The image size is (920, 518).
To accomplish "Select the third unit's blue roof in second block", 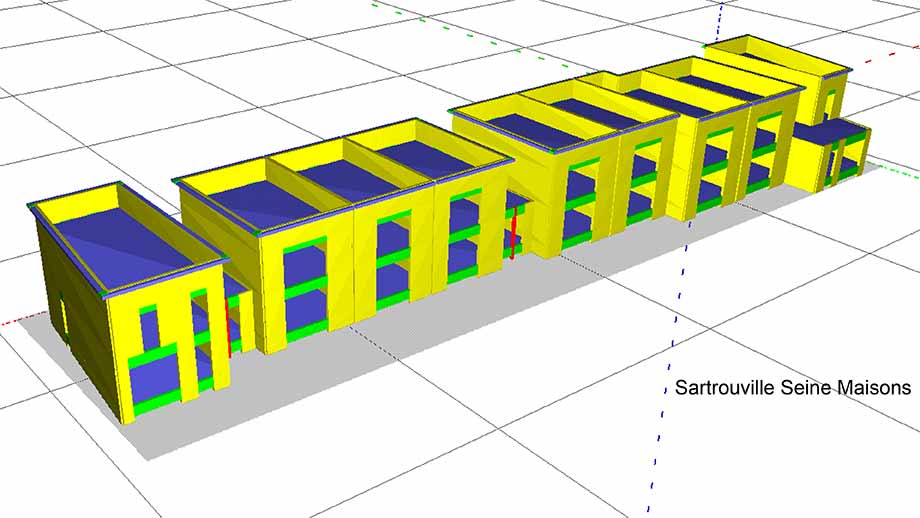I will pos(420,154).
